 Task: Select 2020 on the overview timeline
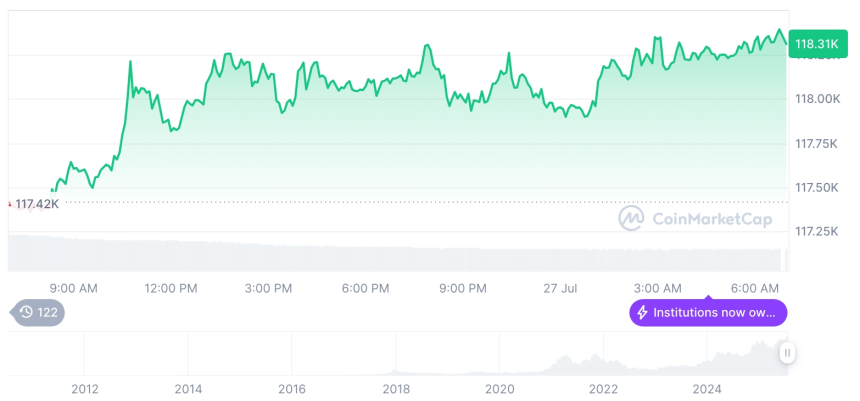click(499, 388)
